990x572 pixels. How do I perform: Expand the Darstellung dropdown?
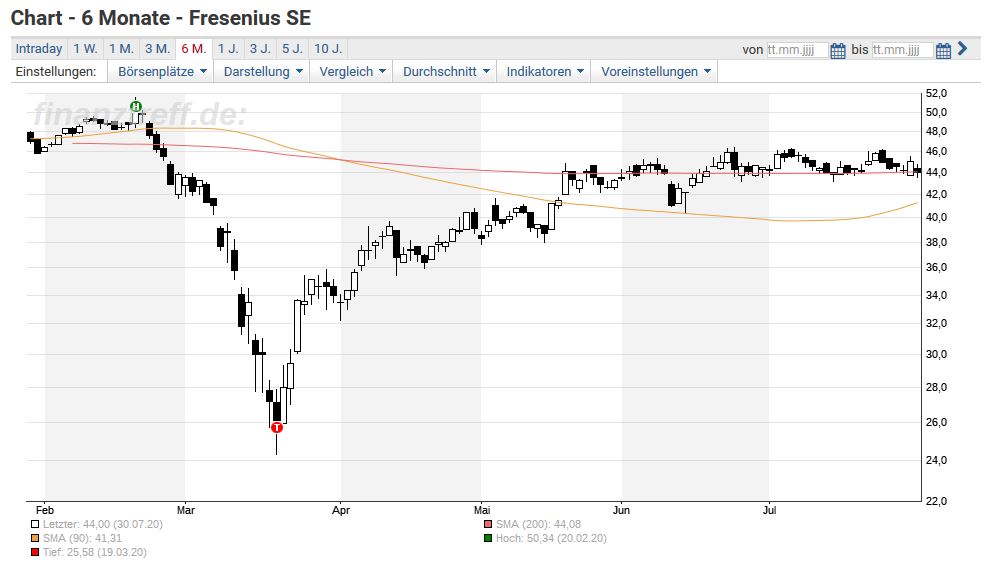pyautogui.click(x=262, y=71)
